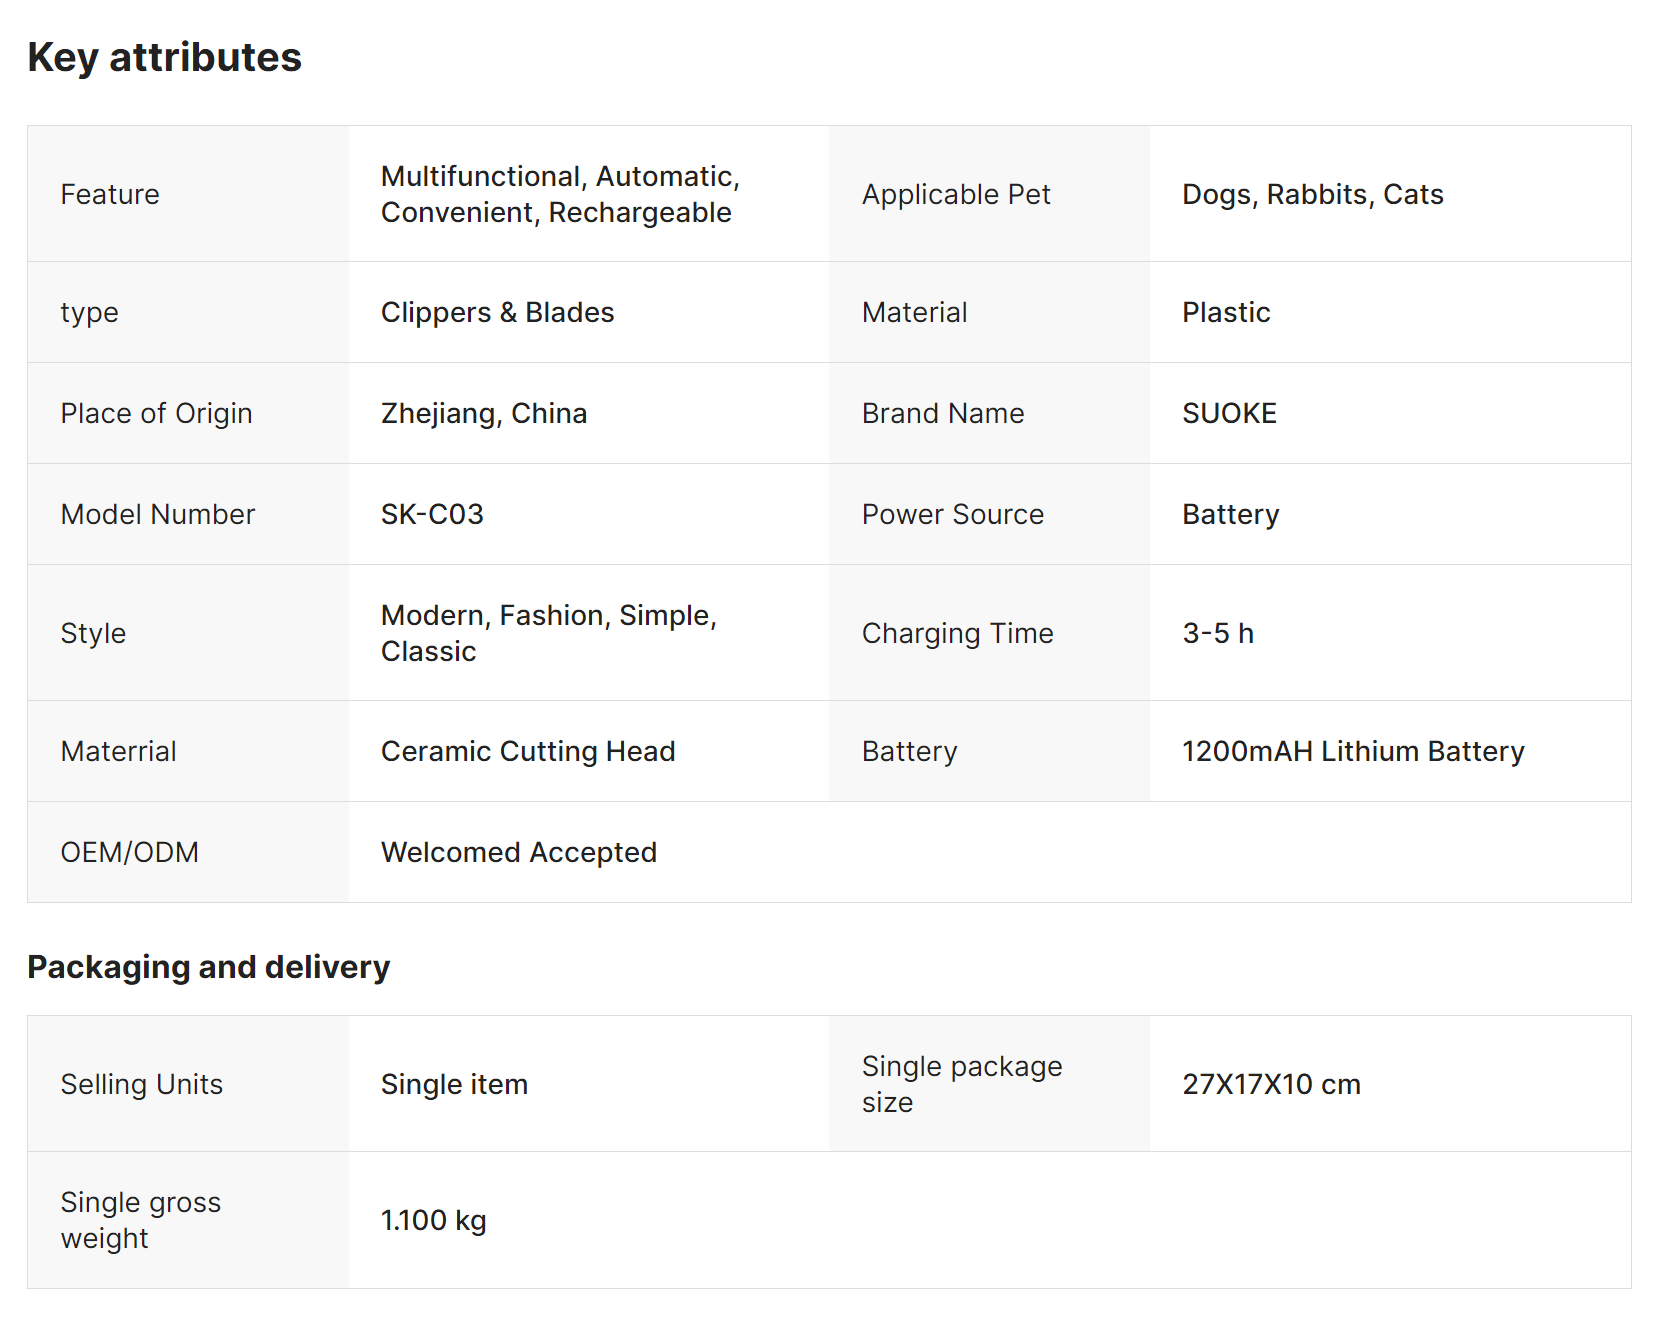Select the 1.100 kg weight value

(x=433, y=1220)
